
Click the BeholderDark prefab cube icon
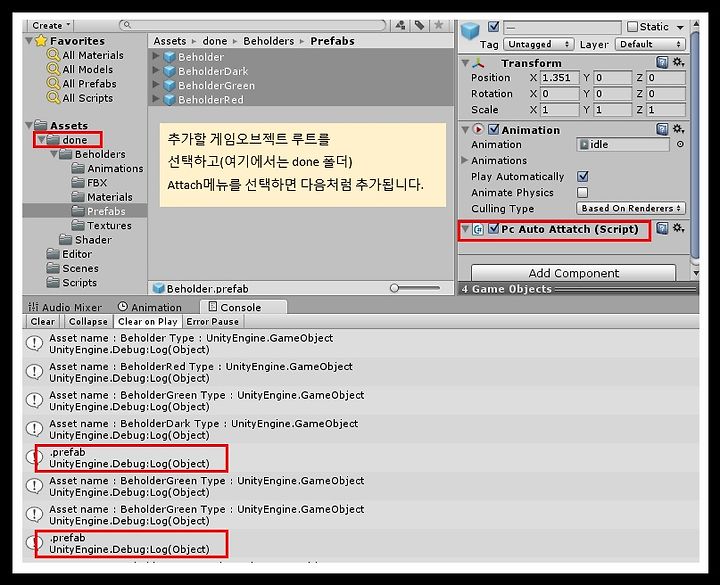pyautogui.click(x=169, y=71)
